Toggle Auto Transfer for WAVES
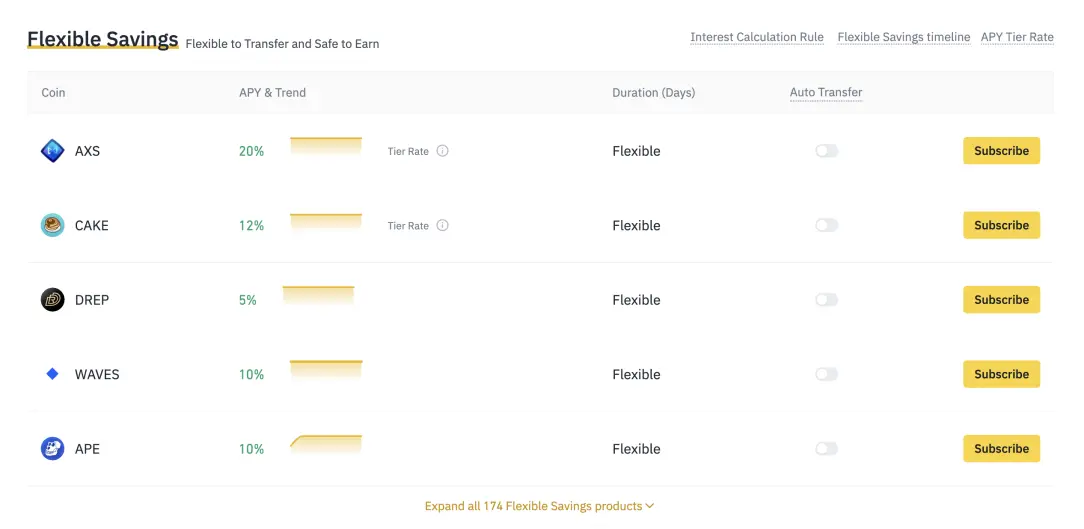Screen dimensions: 1084x529 coord(826,374)
